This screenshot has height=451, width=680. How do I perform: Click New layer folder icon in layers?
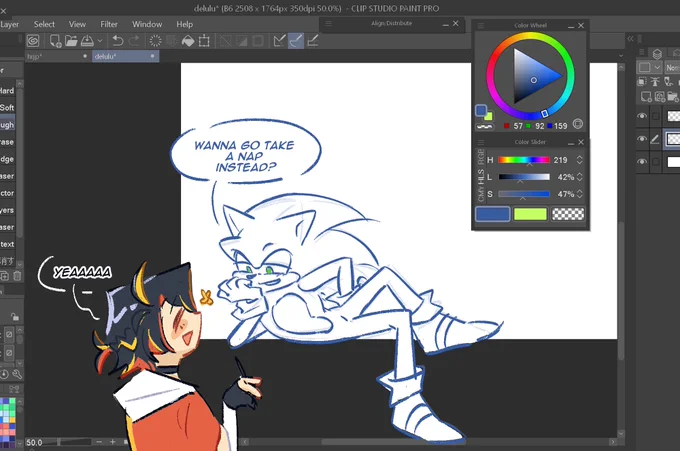pyautogui.click(x=673, y=96)
